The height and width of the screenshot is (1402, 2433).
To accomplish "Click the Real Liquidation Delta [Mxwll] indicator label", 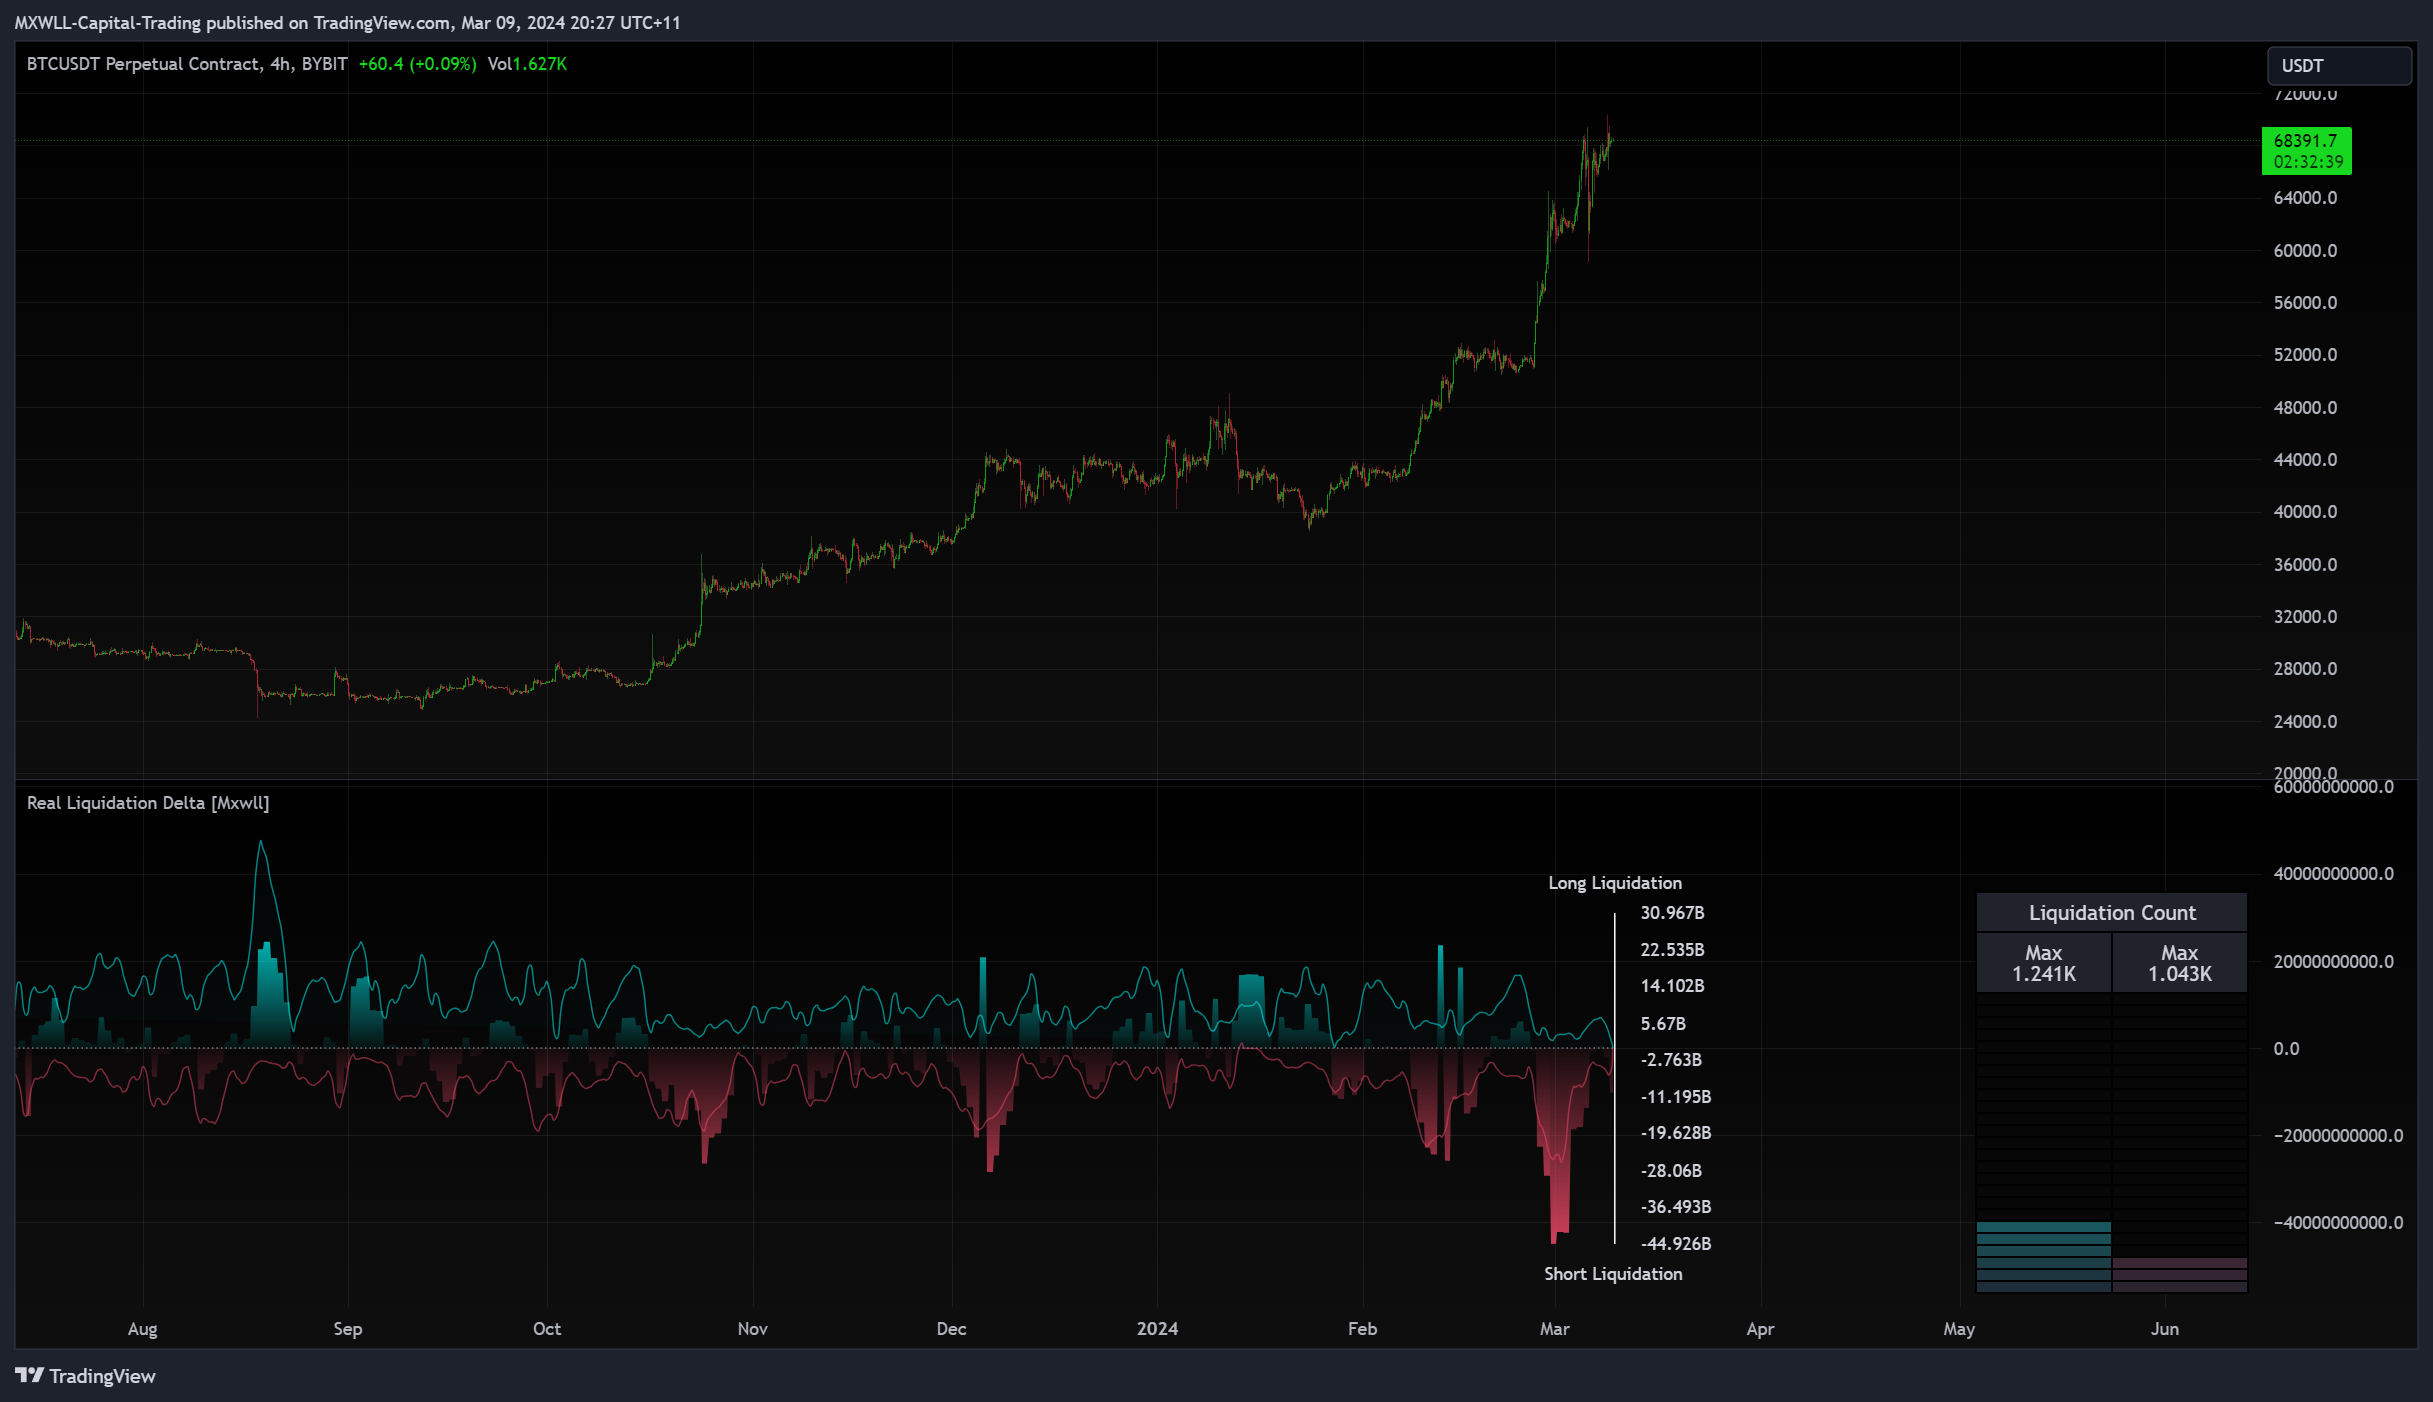I will click(x=148, y=803).
